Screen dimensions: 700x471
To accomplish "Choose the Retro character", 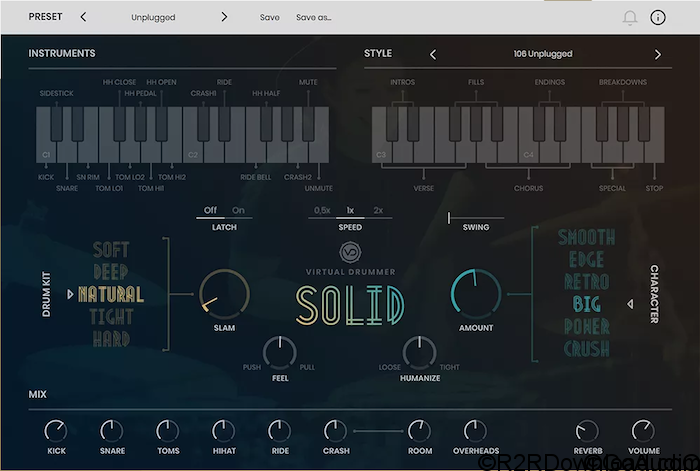I will 587,282.
